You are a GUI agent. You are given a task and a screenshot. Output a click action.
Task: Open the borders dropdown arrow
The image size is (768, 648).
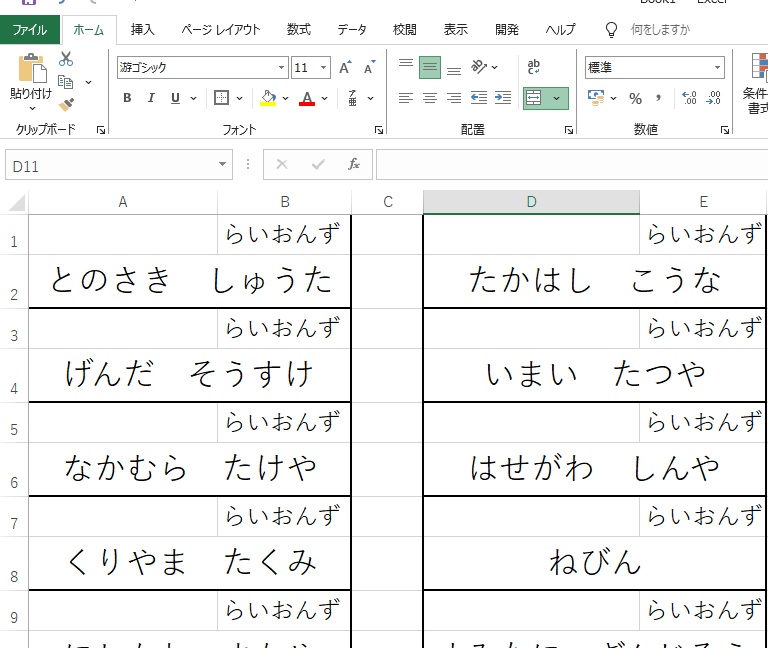240,98
